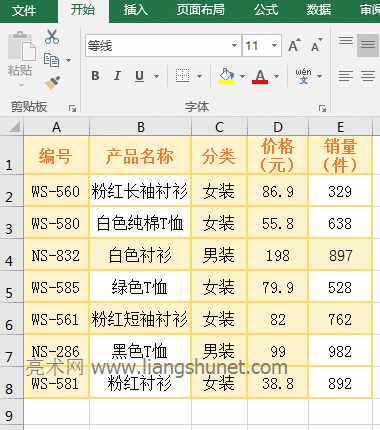Switch to the 插入 tab
380x430 pixels.
(x=136, y=10)
